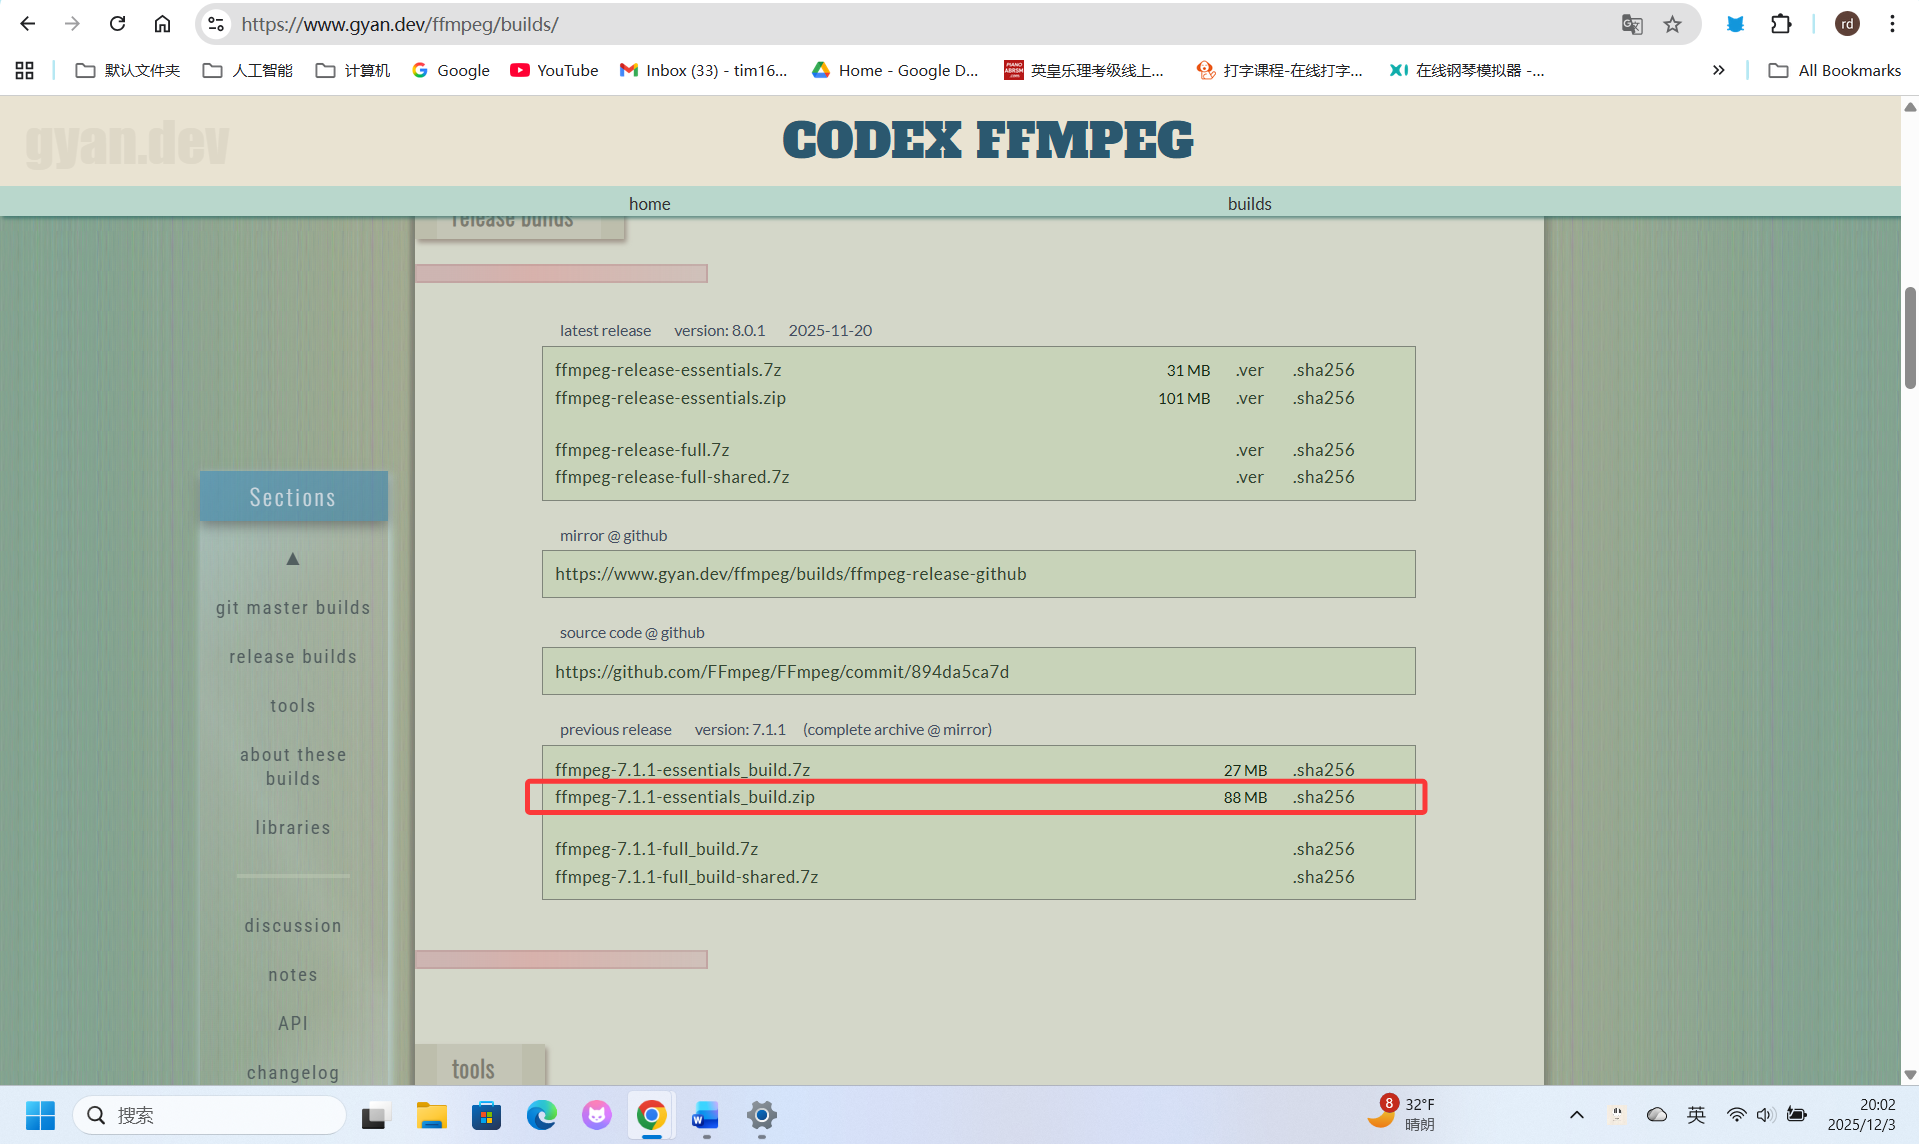Click the taskbar search box
This screenshot has height=1144, width=1919.
pyautogui.click(x=210, y=1115)
